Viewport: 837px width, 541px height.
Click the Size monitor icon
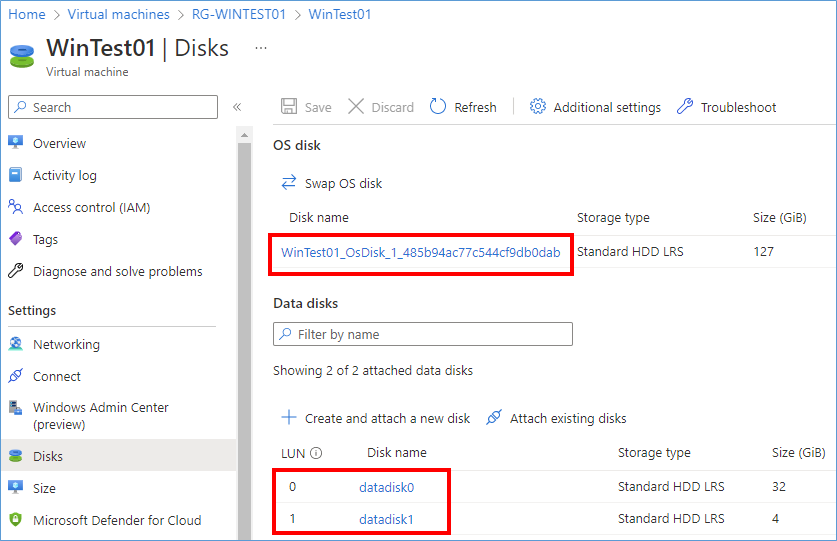15,487
